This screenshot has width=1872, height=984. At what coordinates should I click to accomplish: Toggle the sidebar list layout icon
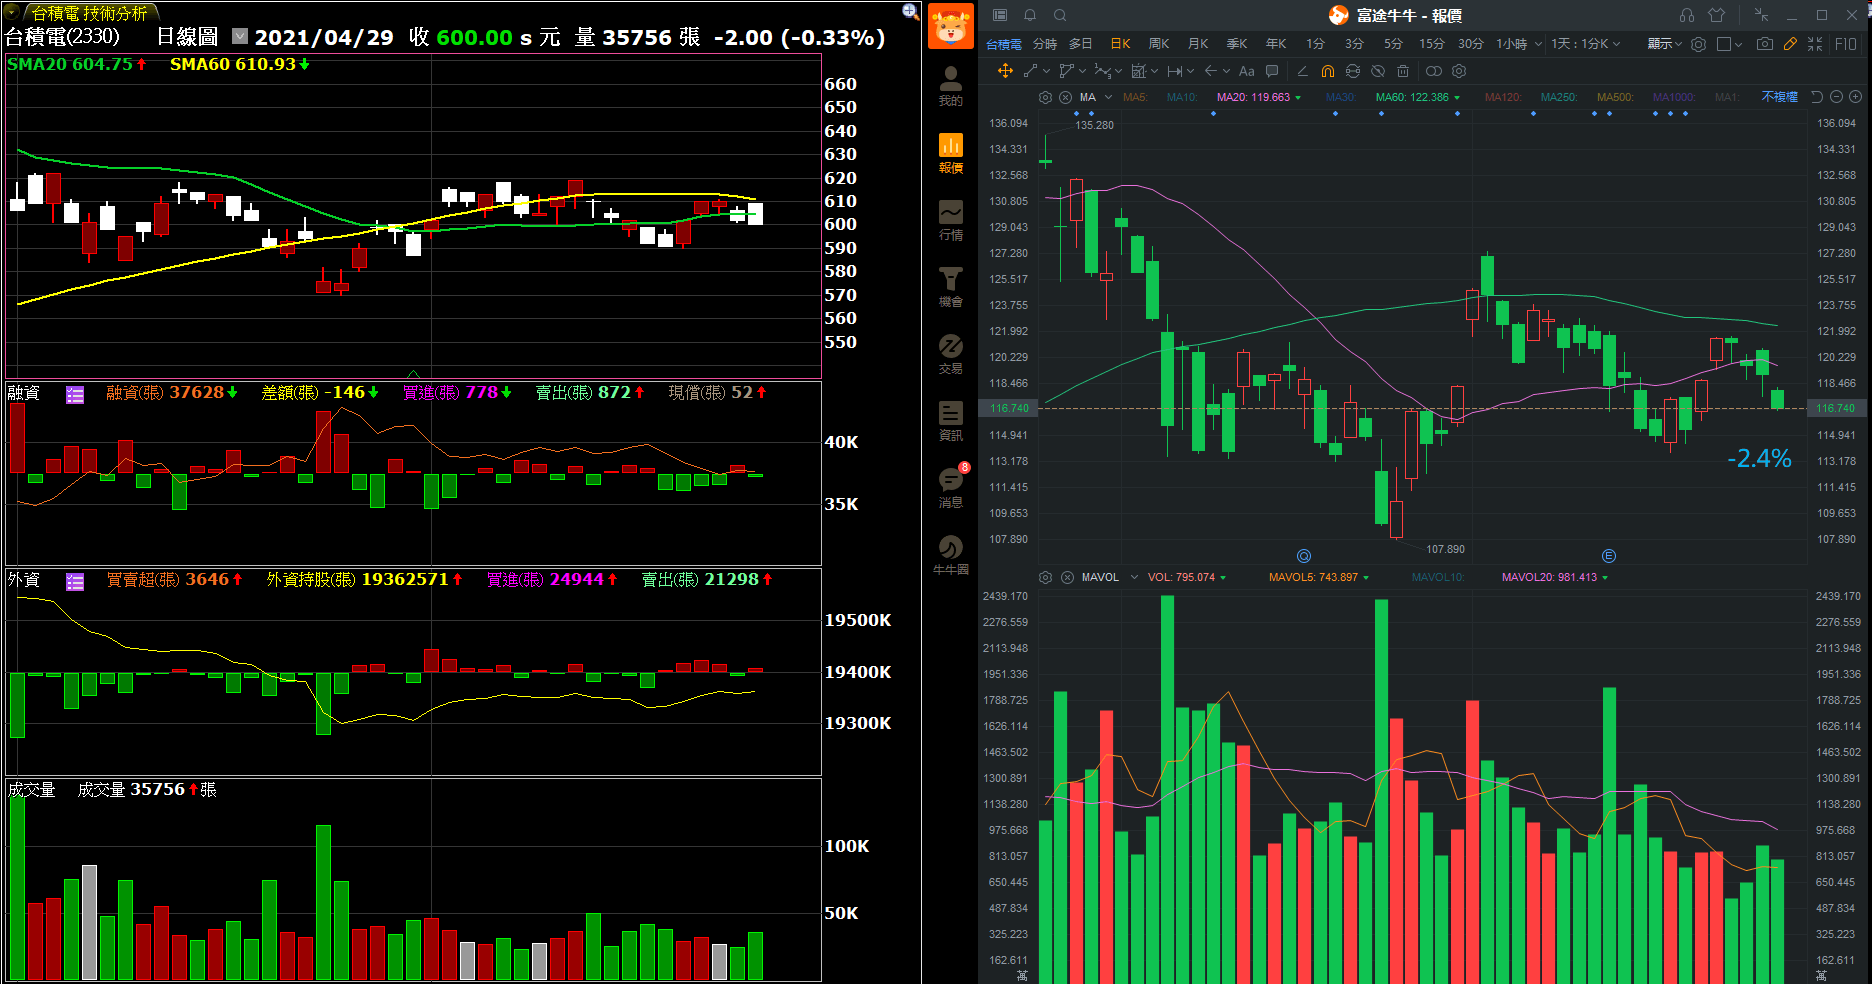1000,15
